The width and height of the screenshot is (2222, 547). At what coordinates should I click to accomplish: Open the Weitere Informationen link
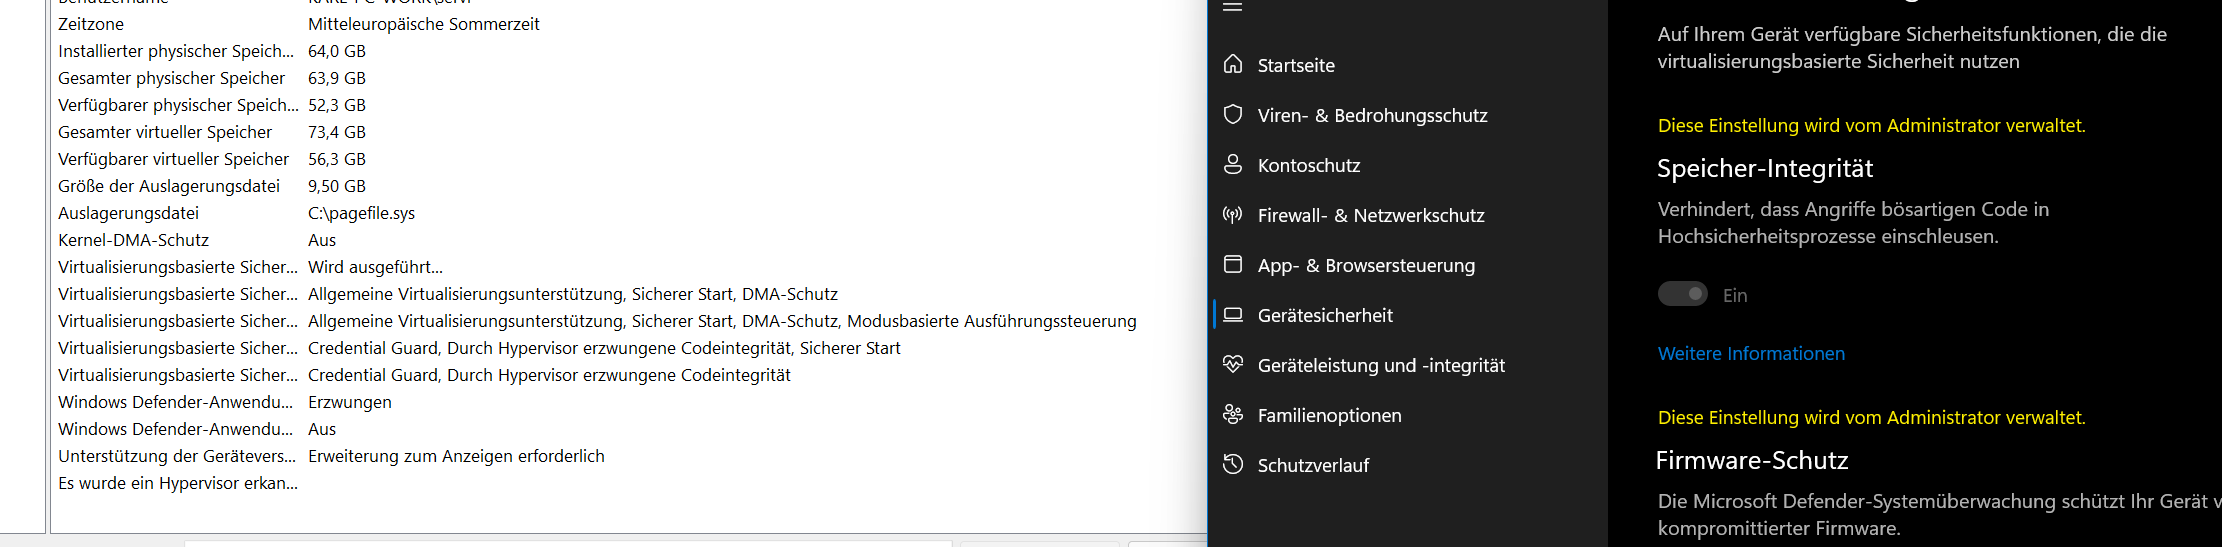pos(1751,353)
